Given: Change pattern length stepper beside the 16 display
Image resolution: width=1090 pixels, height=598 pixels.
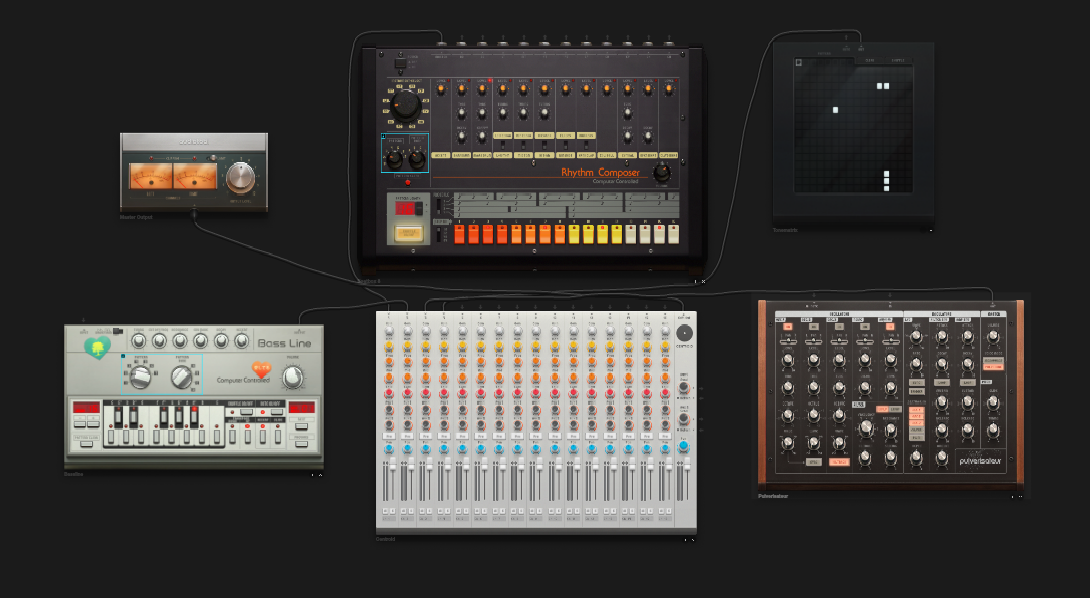Looking at the screenshot, I should coord(420,209).
